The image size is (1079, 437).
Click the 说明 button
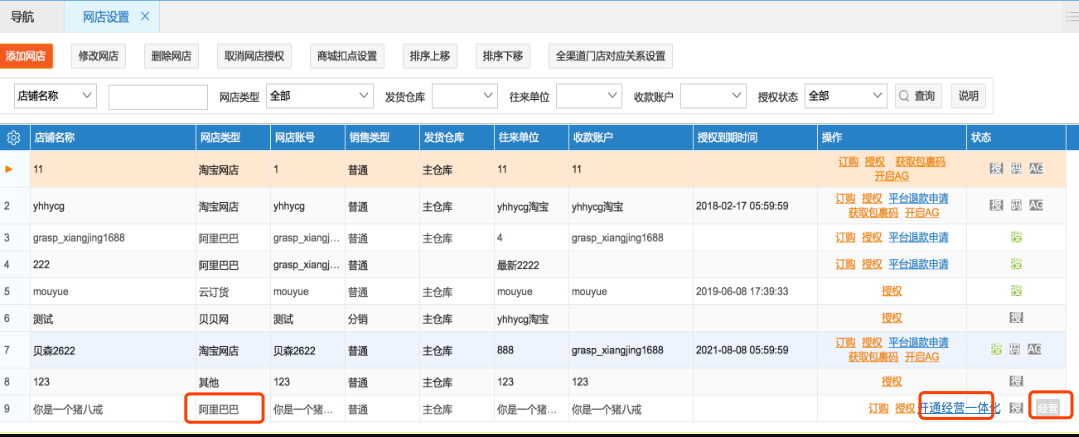(968, 96)
